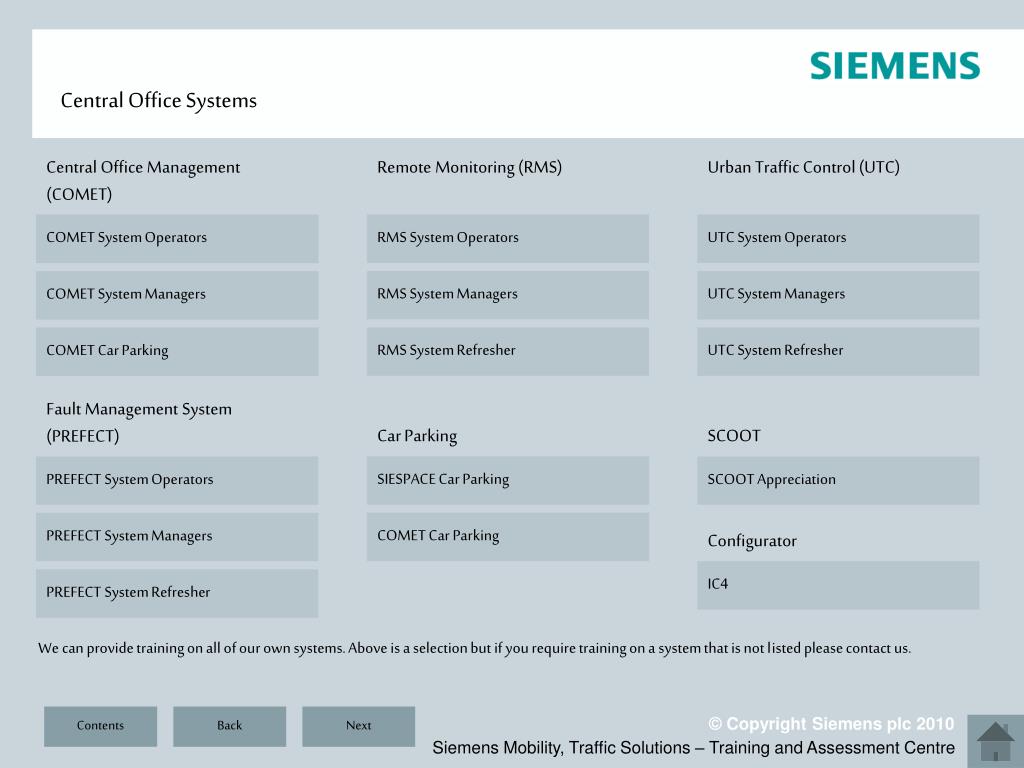Select RMS System Refresher
1024x768 pixels.
tap(507, 351)
